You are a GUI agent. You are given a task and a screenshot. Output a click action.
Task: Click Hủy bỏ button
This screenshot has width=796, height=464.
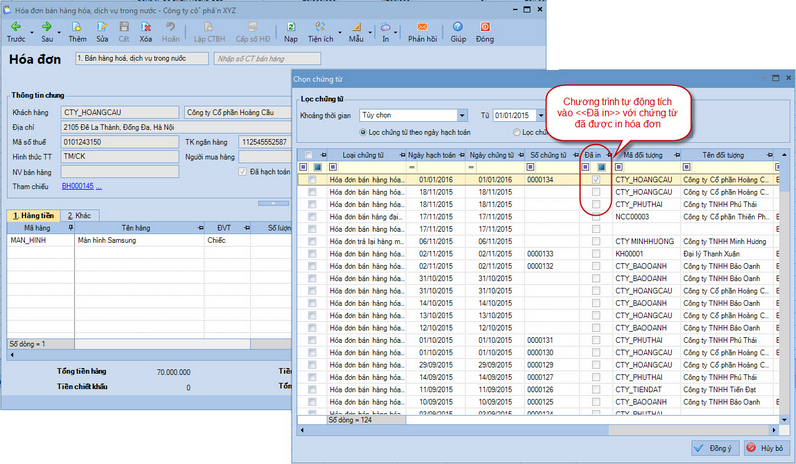click(x=765, y=448)
